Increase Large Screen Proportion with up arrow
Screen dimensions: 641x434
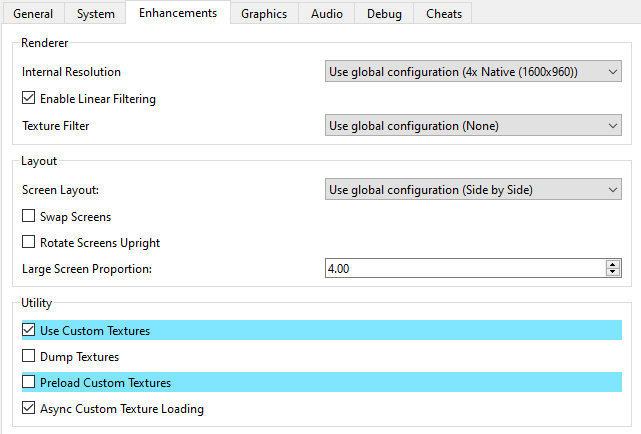pos(612,264)
